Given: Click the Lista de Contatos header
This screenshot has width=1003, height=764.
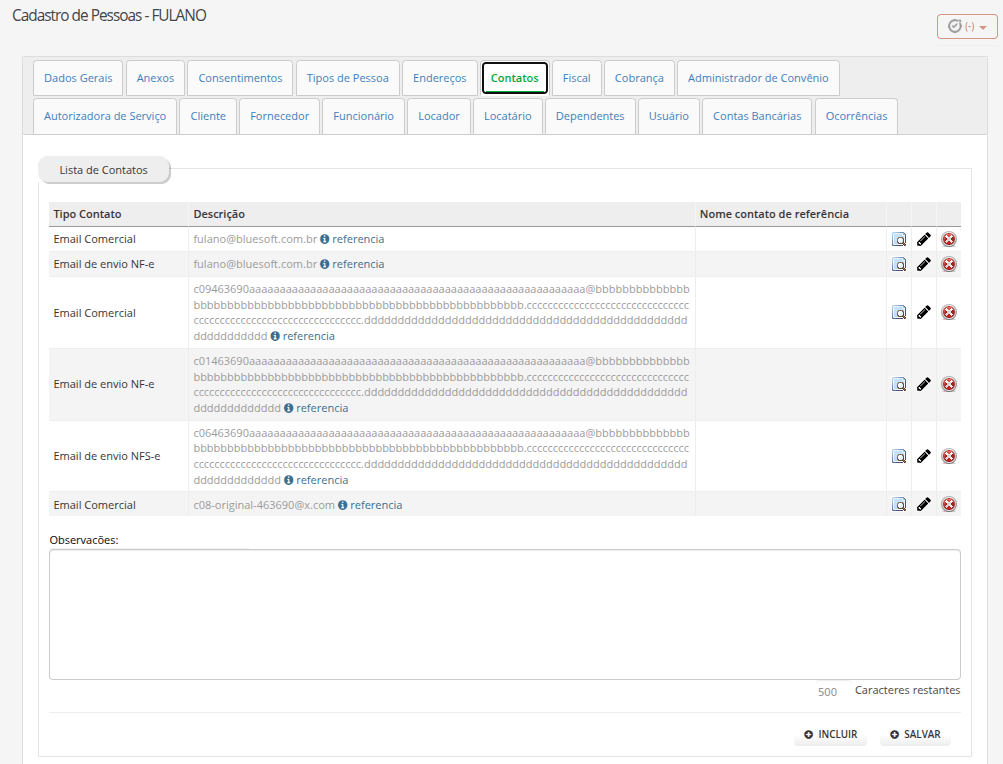Looking at the screenshot, I should point(104,170).
